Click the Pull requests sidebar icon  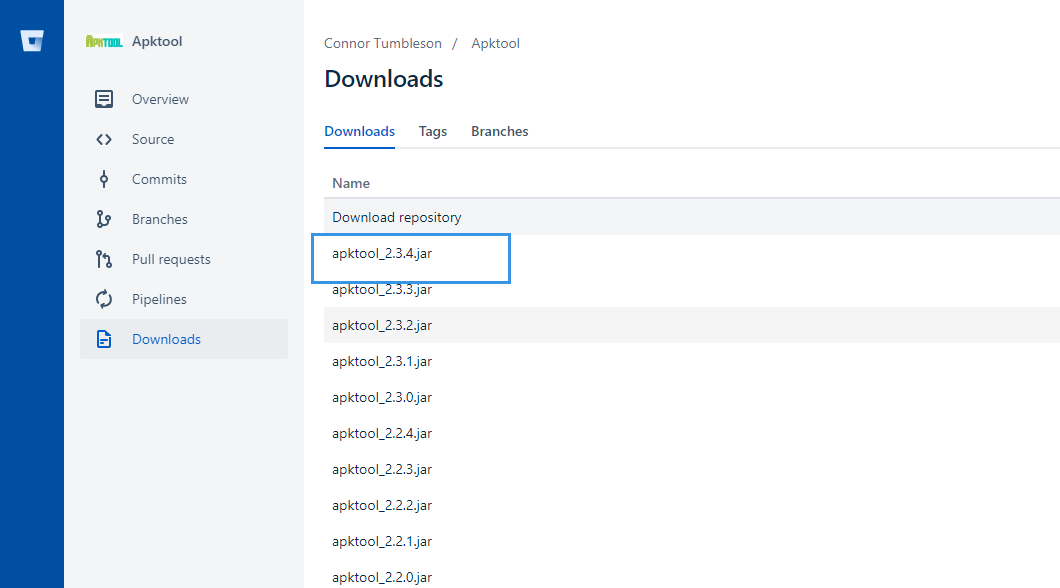pyautogui.click(x=103, y=259)
